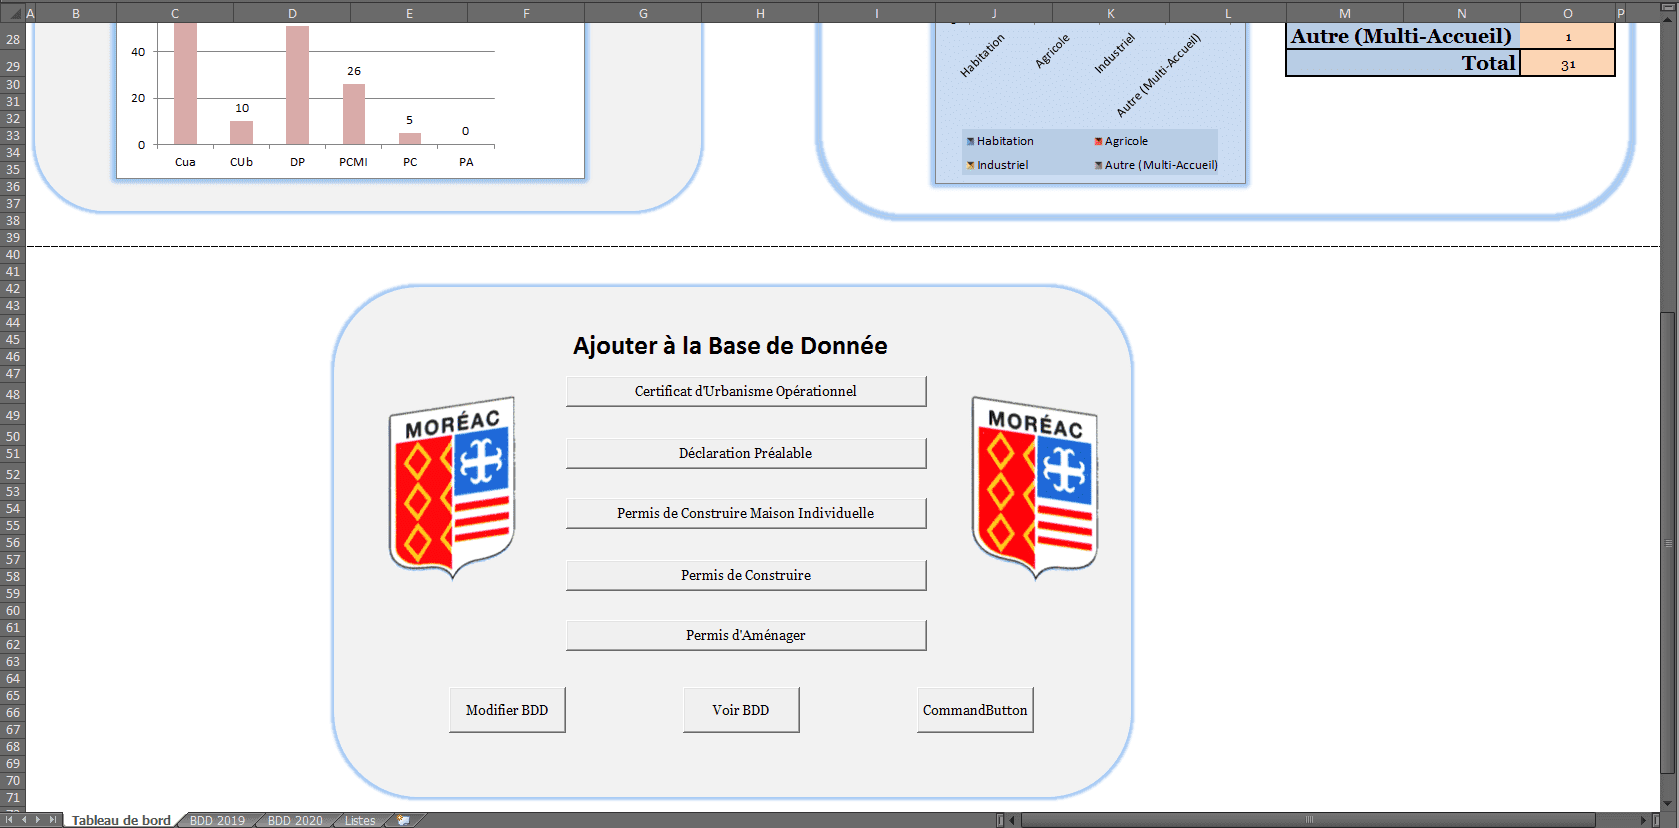The height and width of the screenshot is (828, 1679).
Task: Open the Permis de Construire Maison Individuelle form
Action: point(746,513)
